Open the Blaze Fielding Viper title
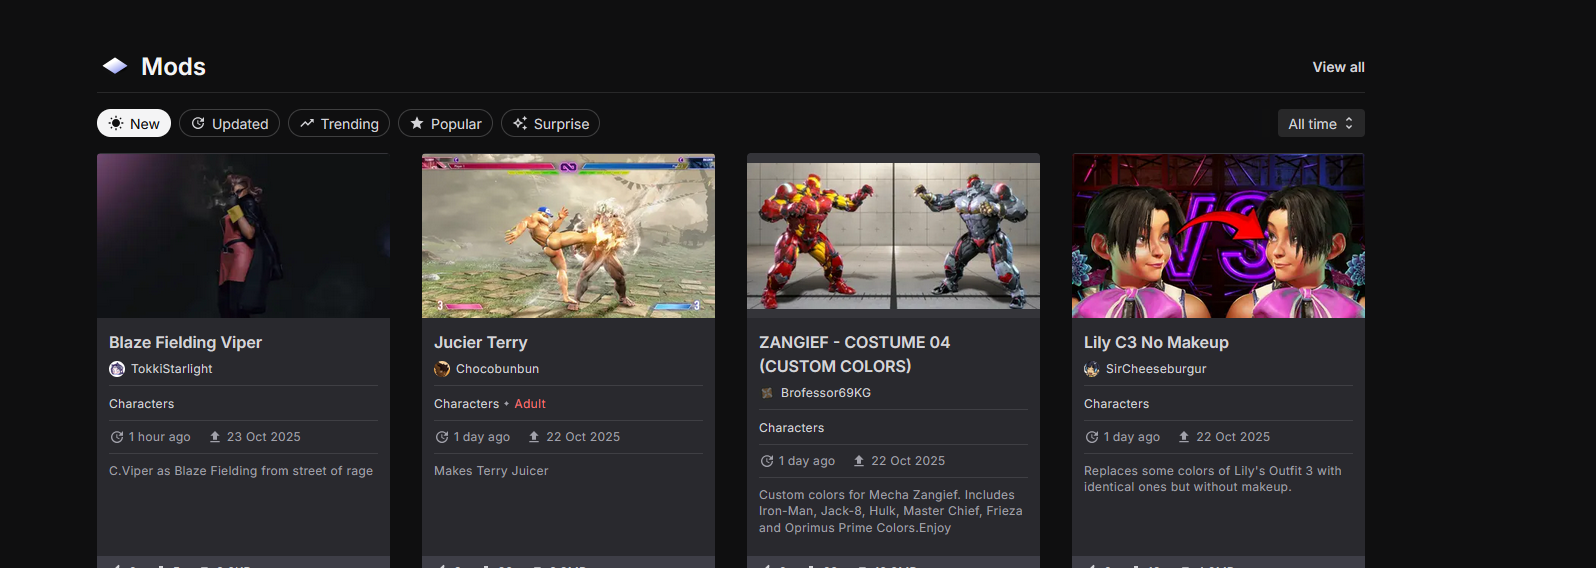Viewport: 1596px width, 568px height. point(185,342)
